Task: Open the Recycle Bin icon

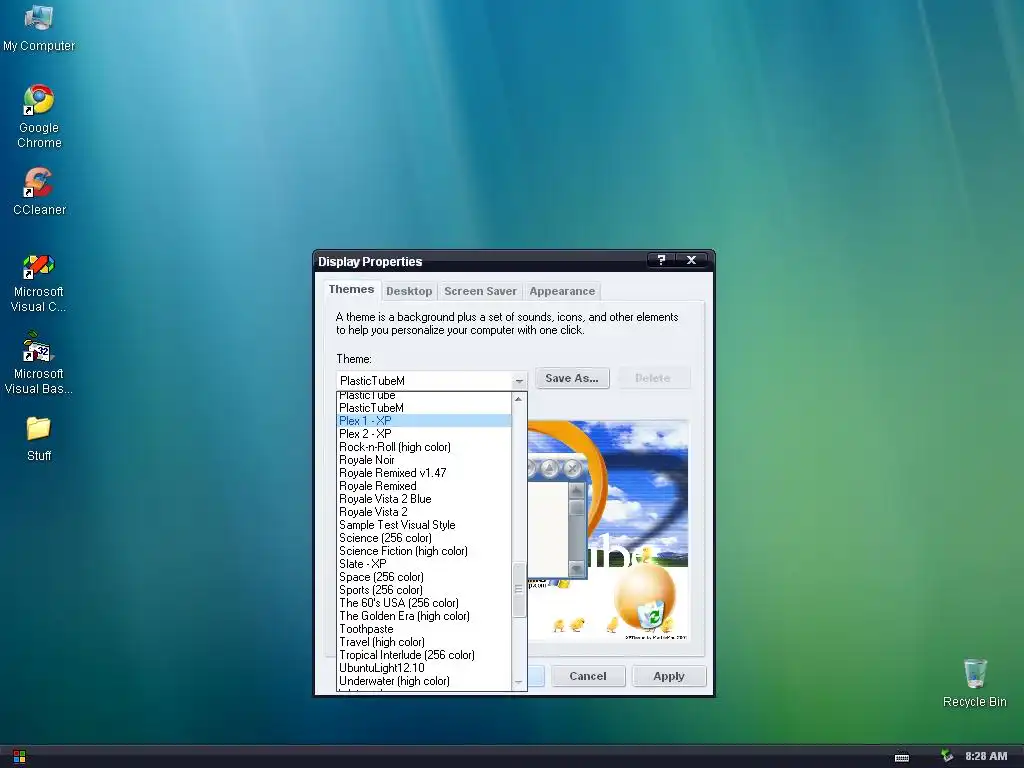Action: (974, 683)
